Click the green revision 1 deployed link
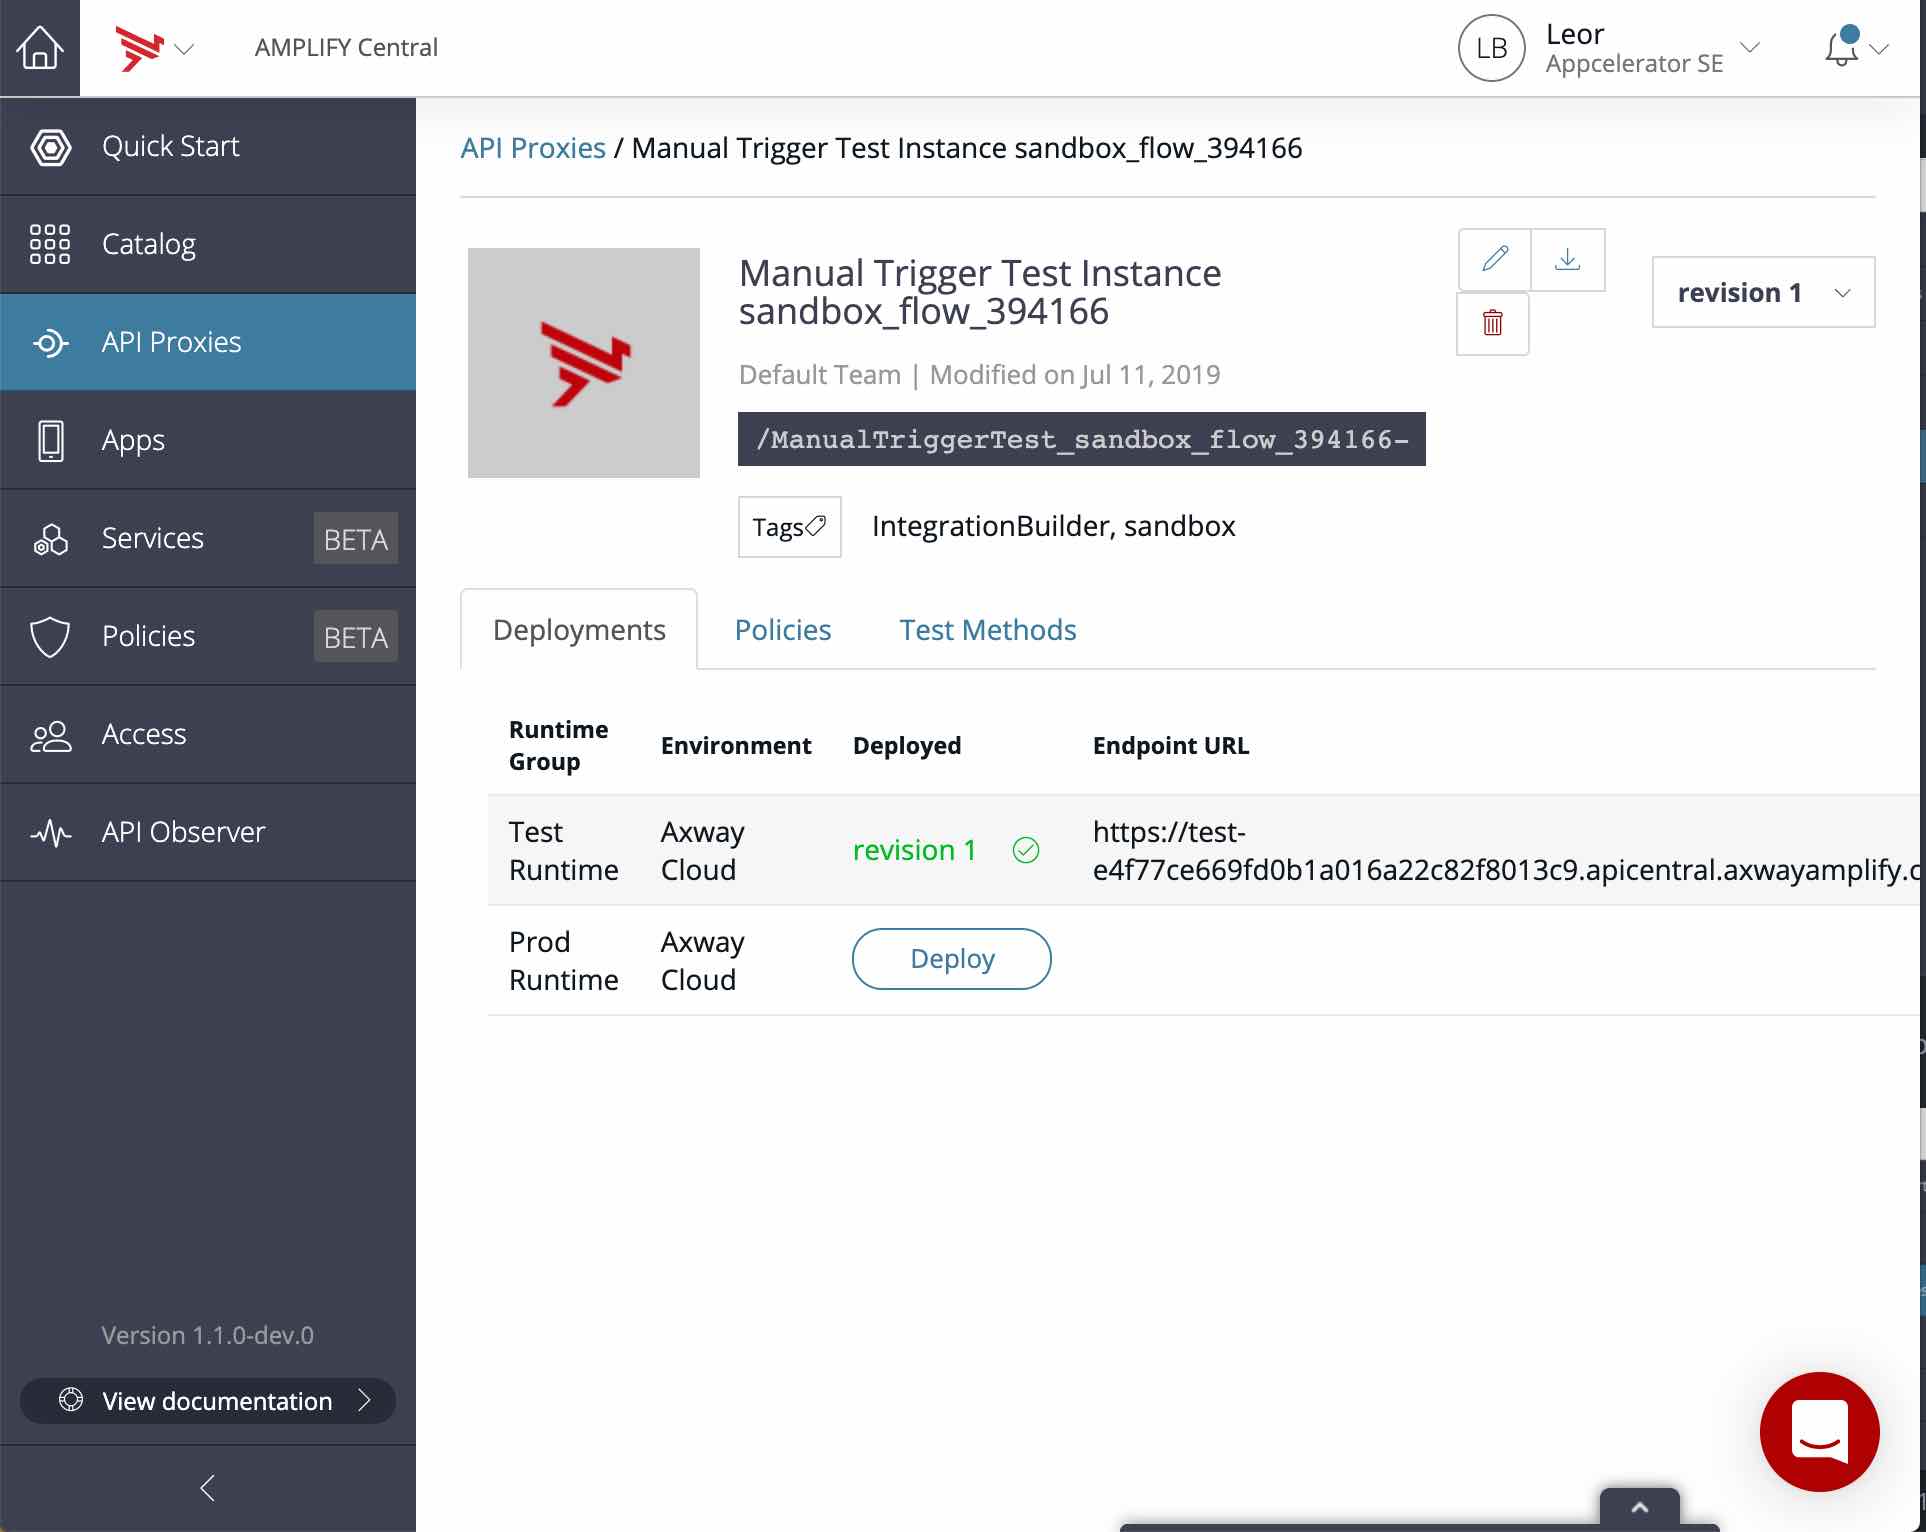Viewport: 1926px width, 1532px height. tap(915, 850)
